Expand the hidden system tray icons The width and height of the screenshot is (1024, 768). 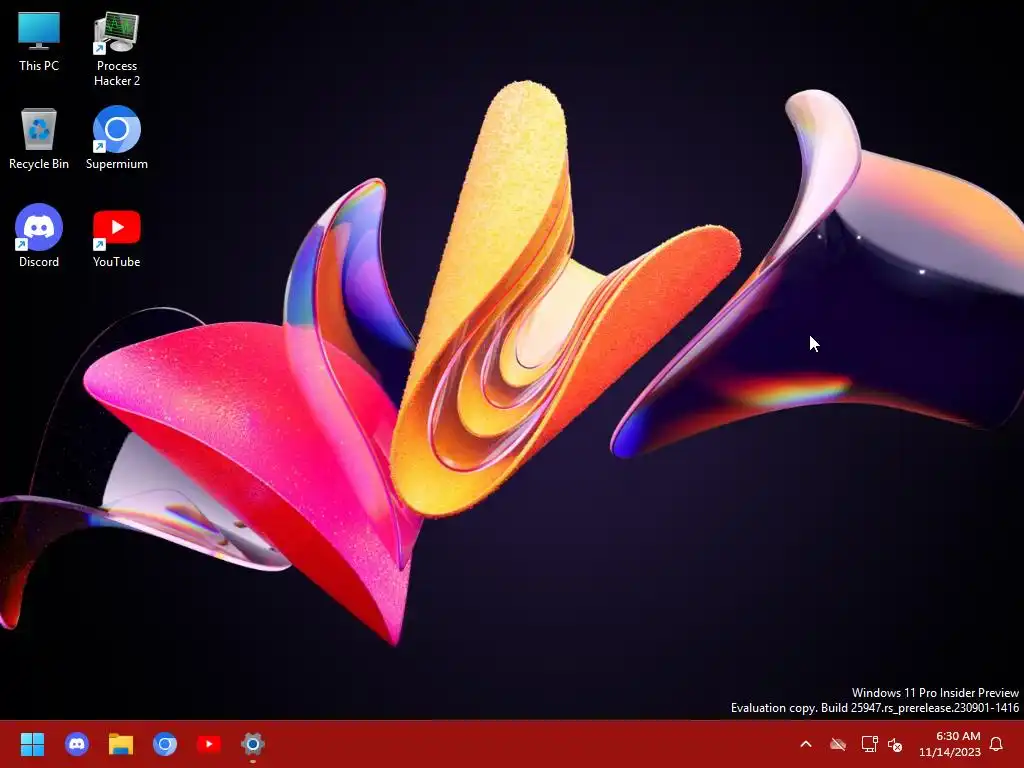[806, 744]
